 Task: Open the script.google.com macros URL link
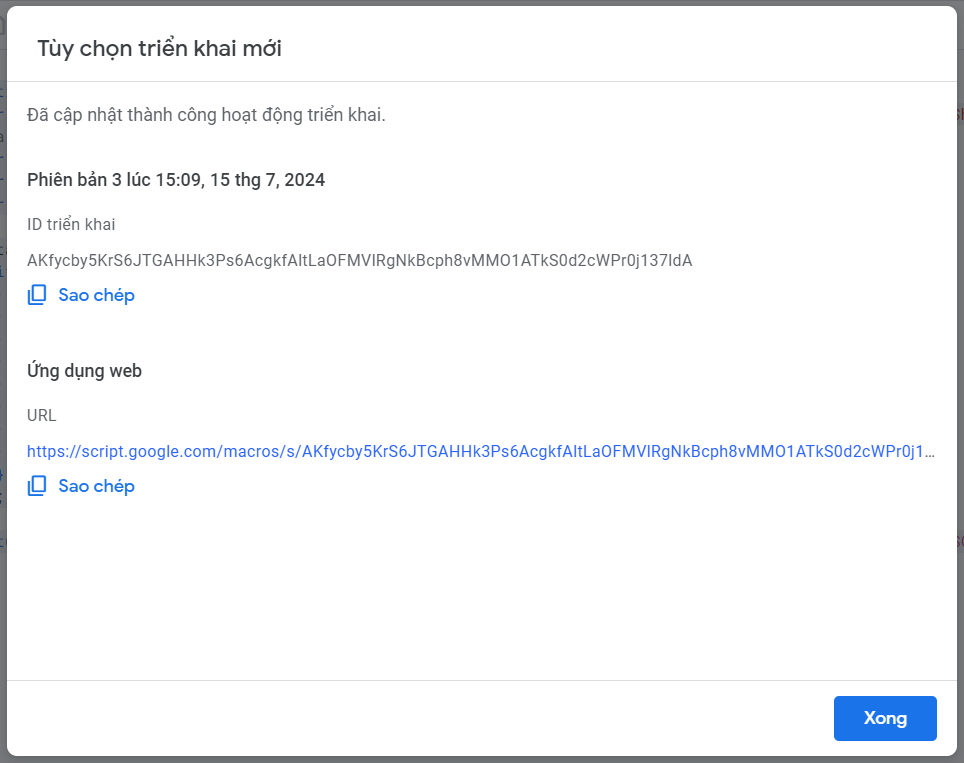pyautogui.click(x=481, y=451)
